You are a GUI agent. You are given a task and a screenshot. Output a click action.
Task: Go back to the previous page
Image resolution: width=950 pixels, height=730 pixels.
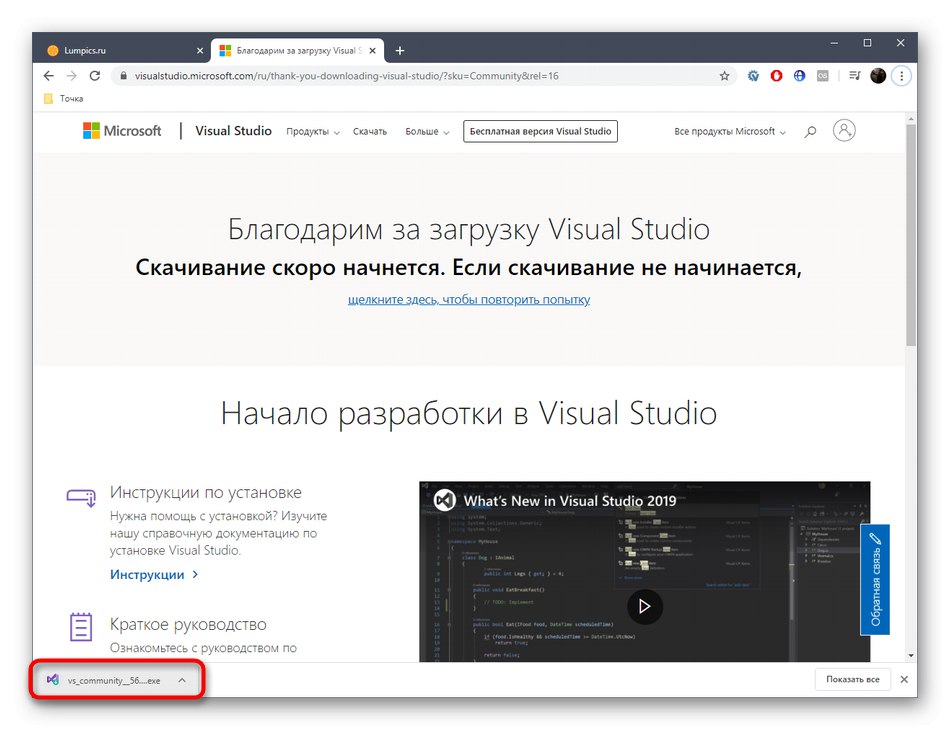[x=48, y=76]
